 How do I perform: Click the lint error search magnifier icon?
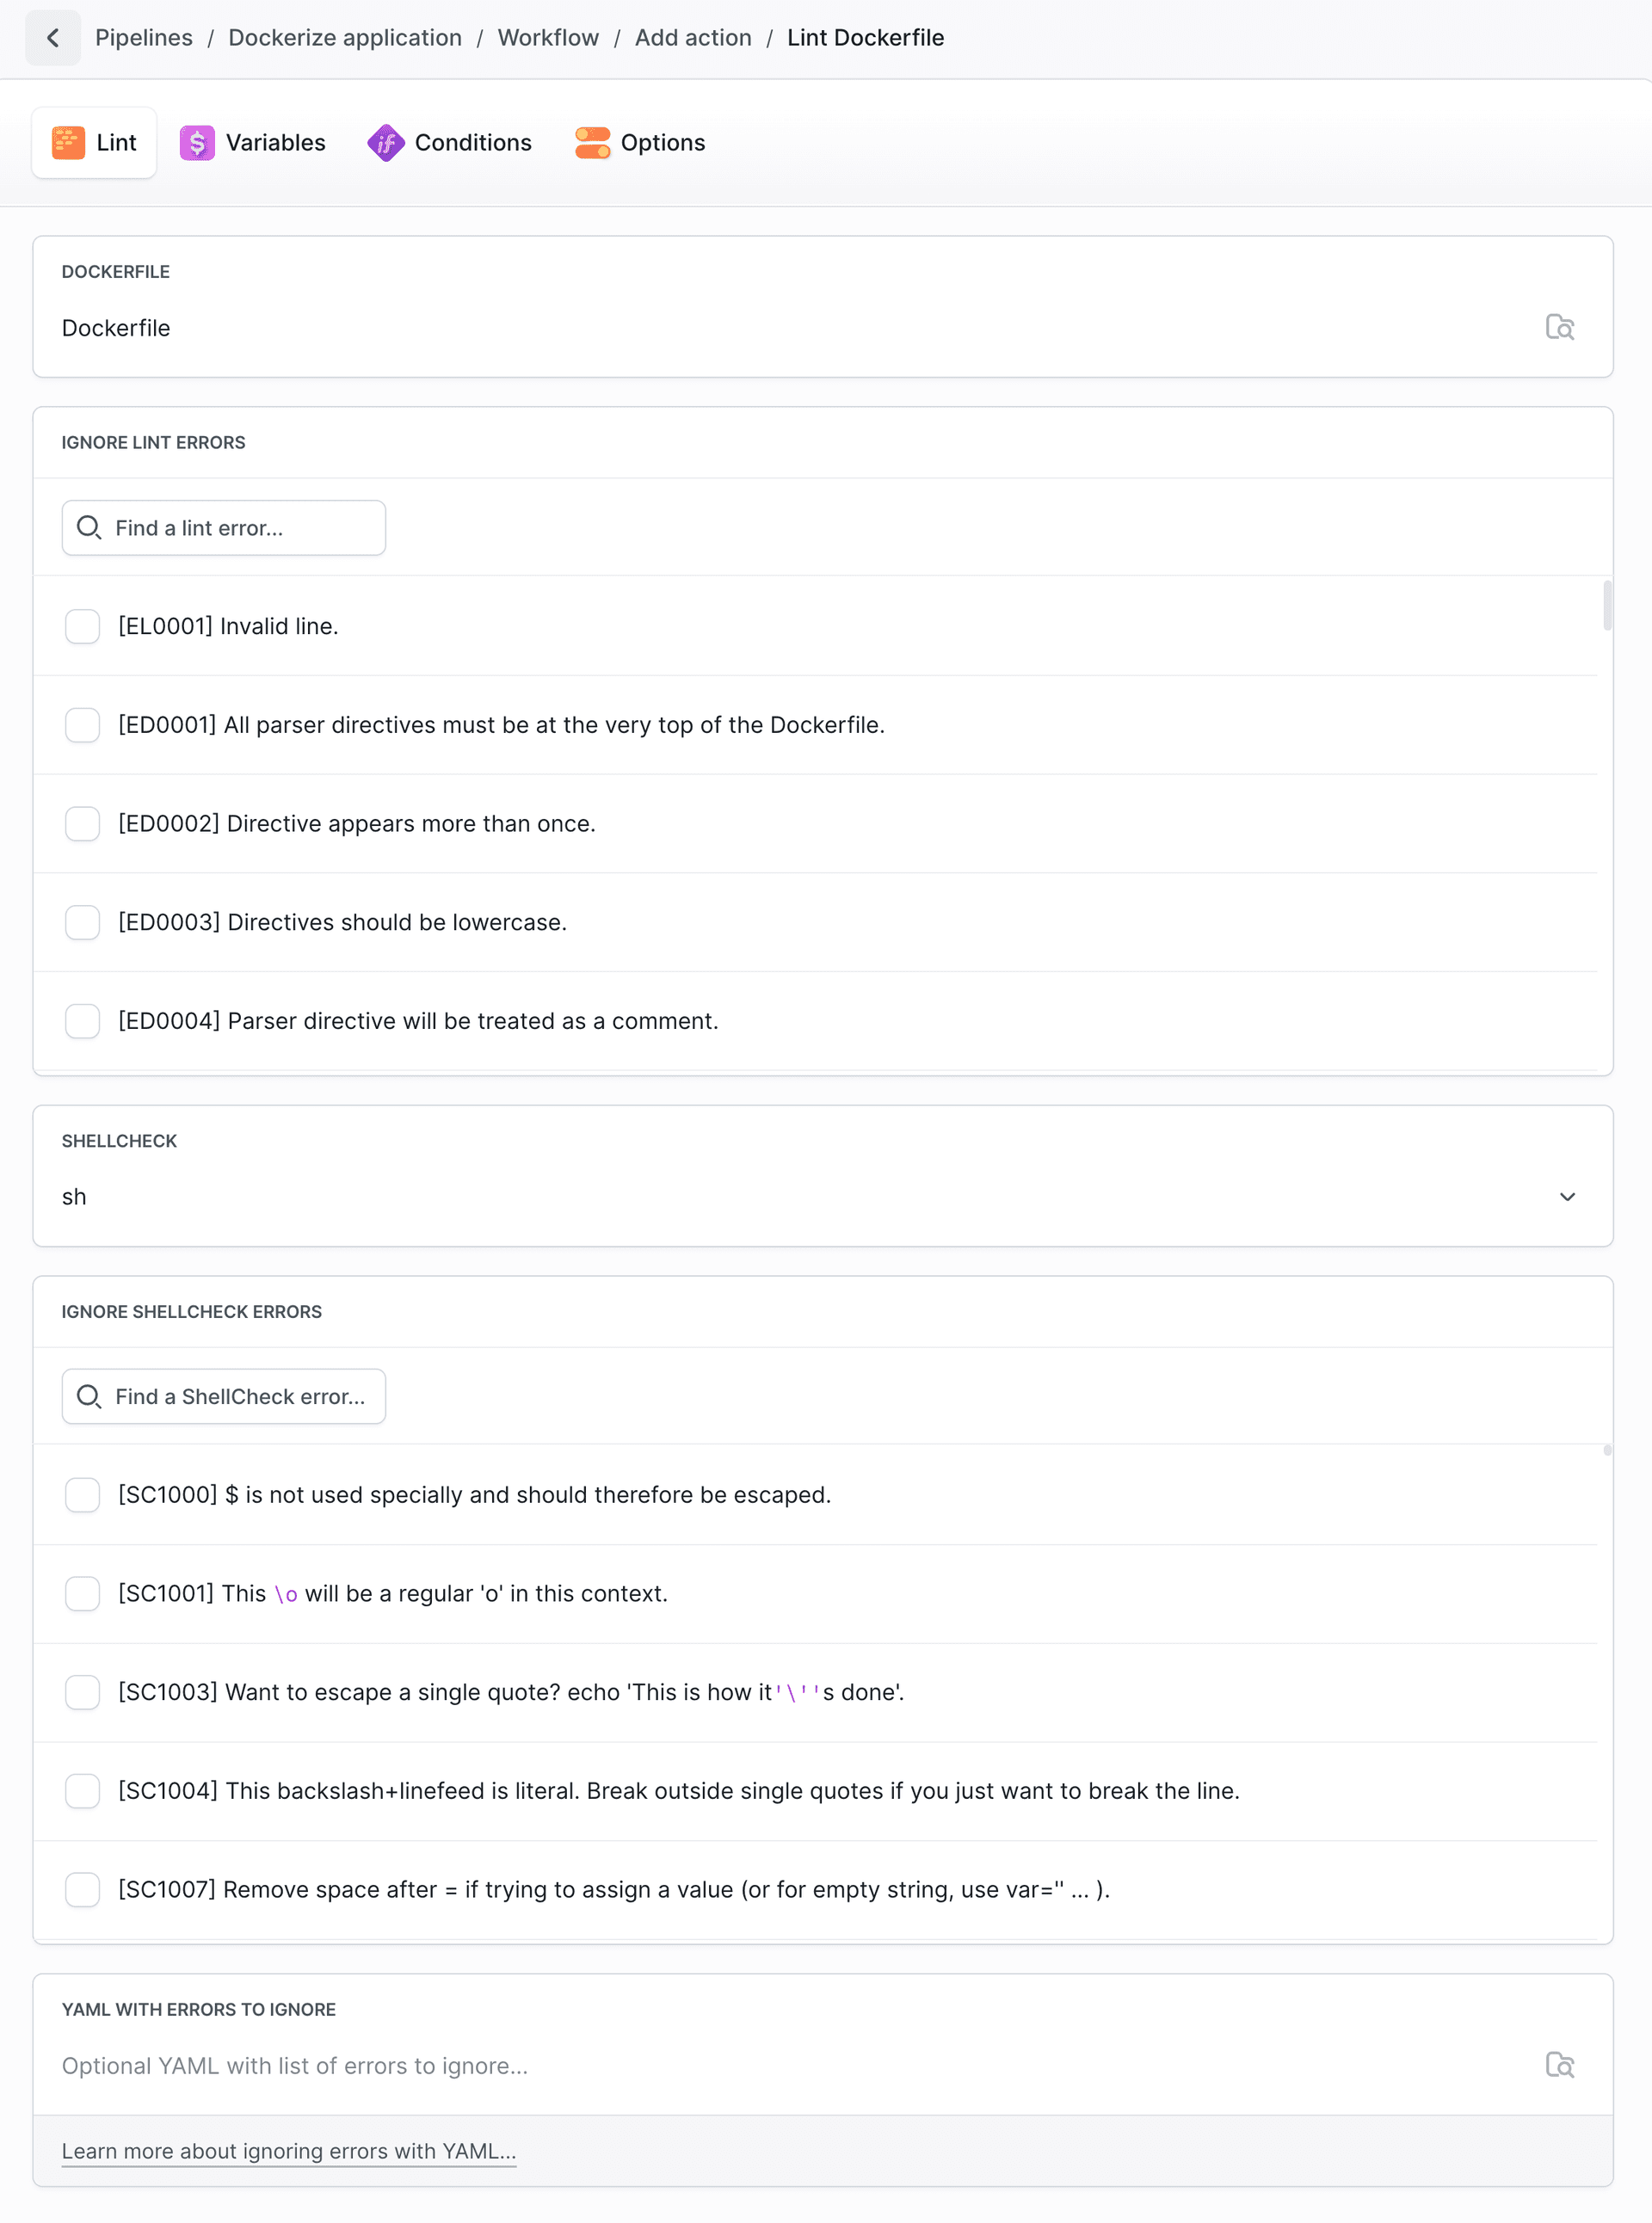click(x=89, y=527)
